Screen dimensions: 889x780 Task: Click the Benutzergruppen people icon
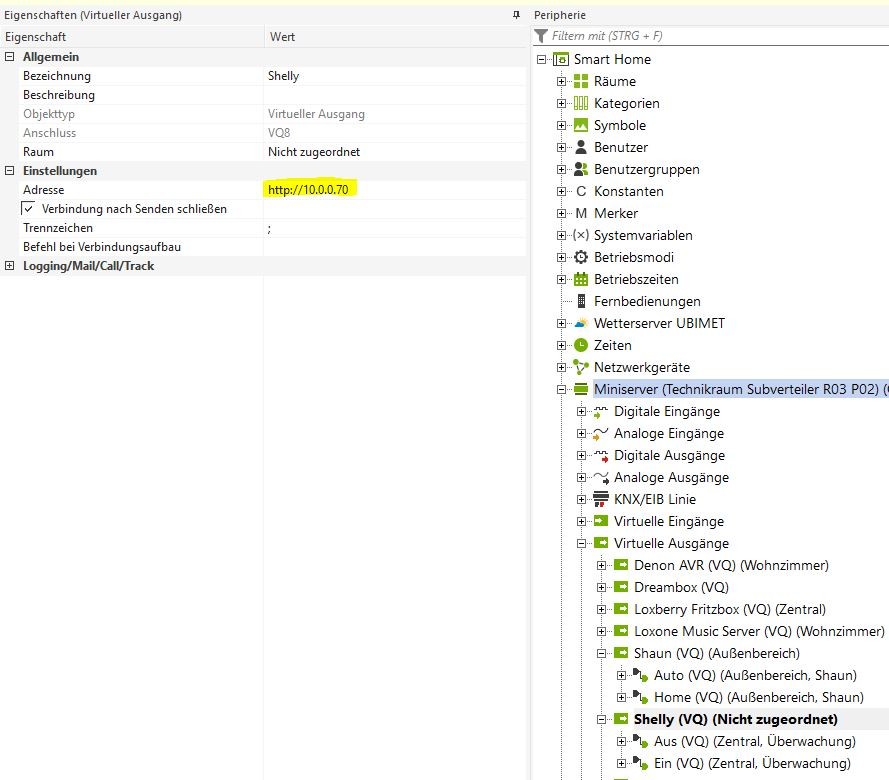point(581,169)
